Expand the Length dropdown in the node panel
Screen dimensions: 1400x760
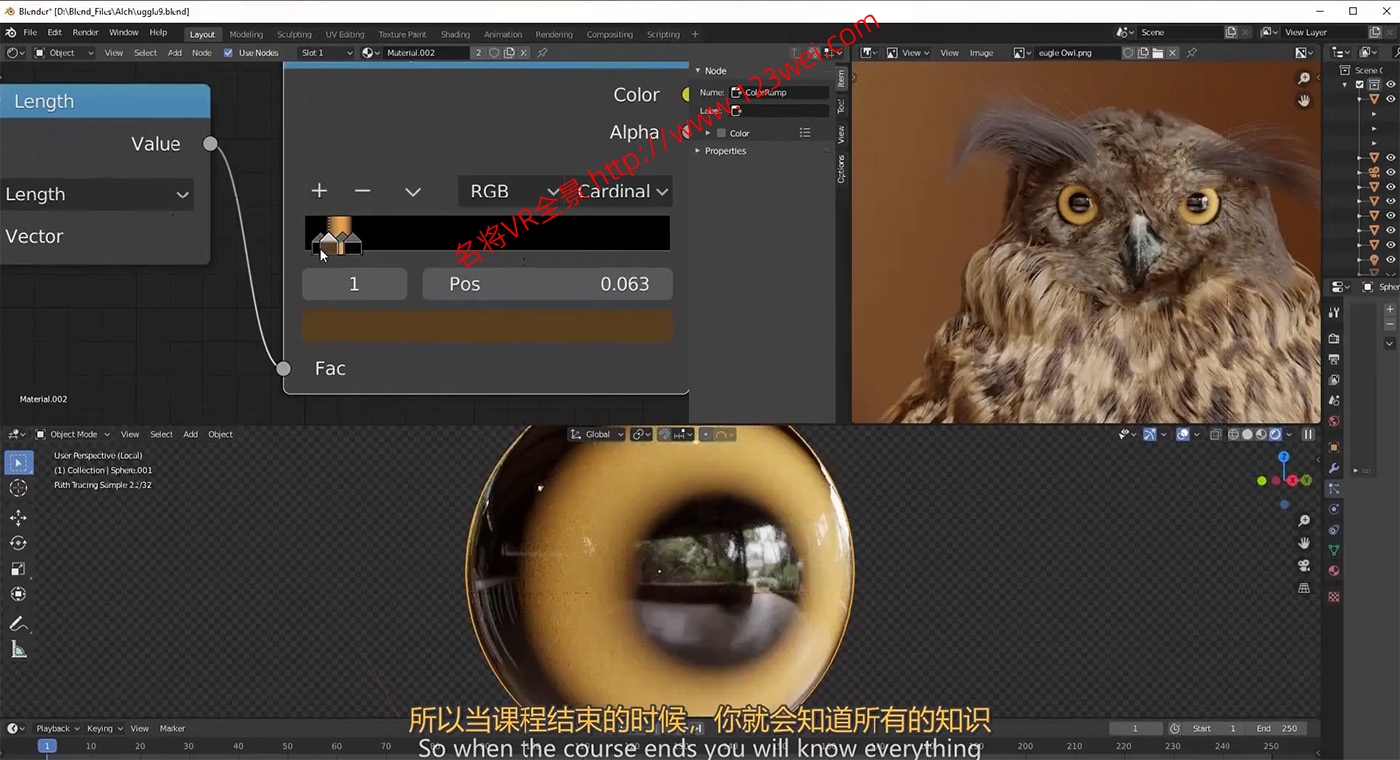click(x=97, y=194)
